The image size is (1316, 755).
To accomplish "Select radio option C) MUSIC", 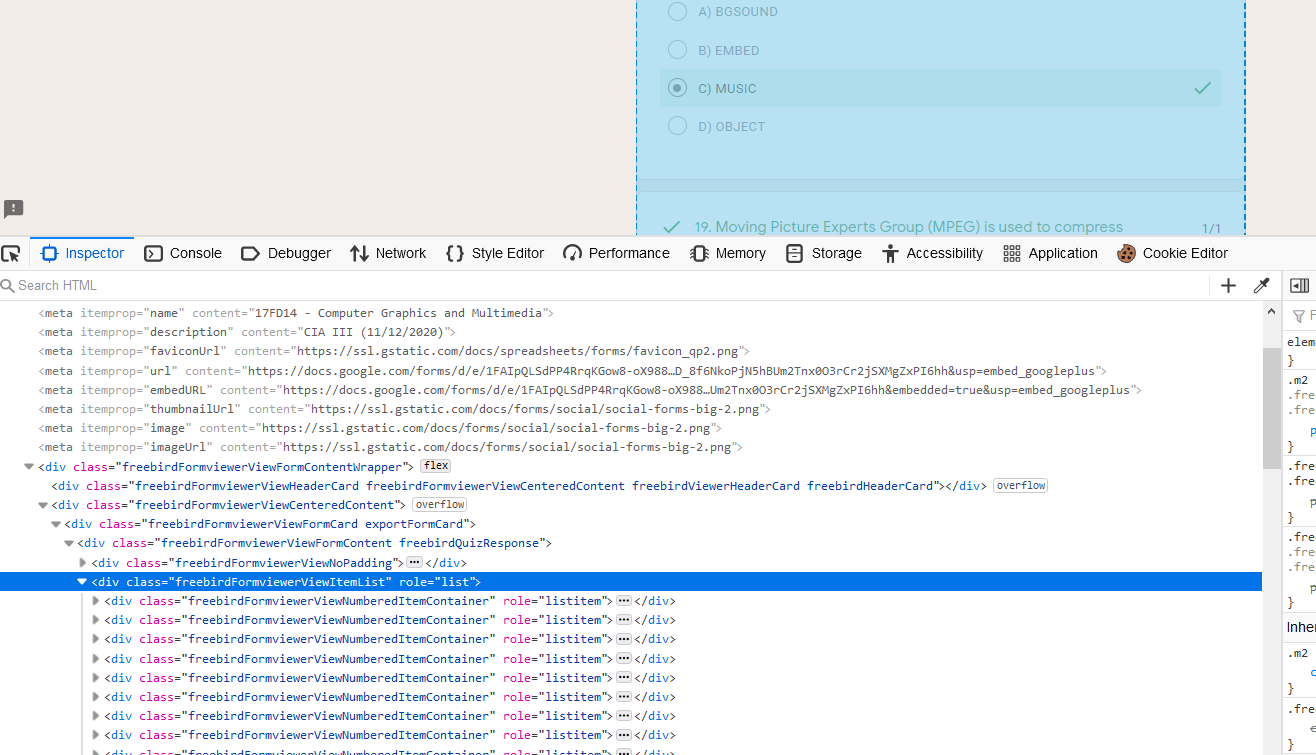I will [678, 88].
